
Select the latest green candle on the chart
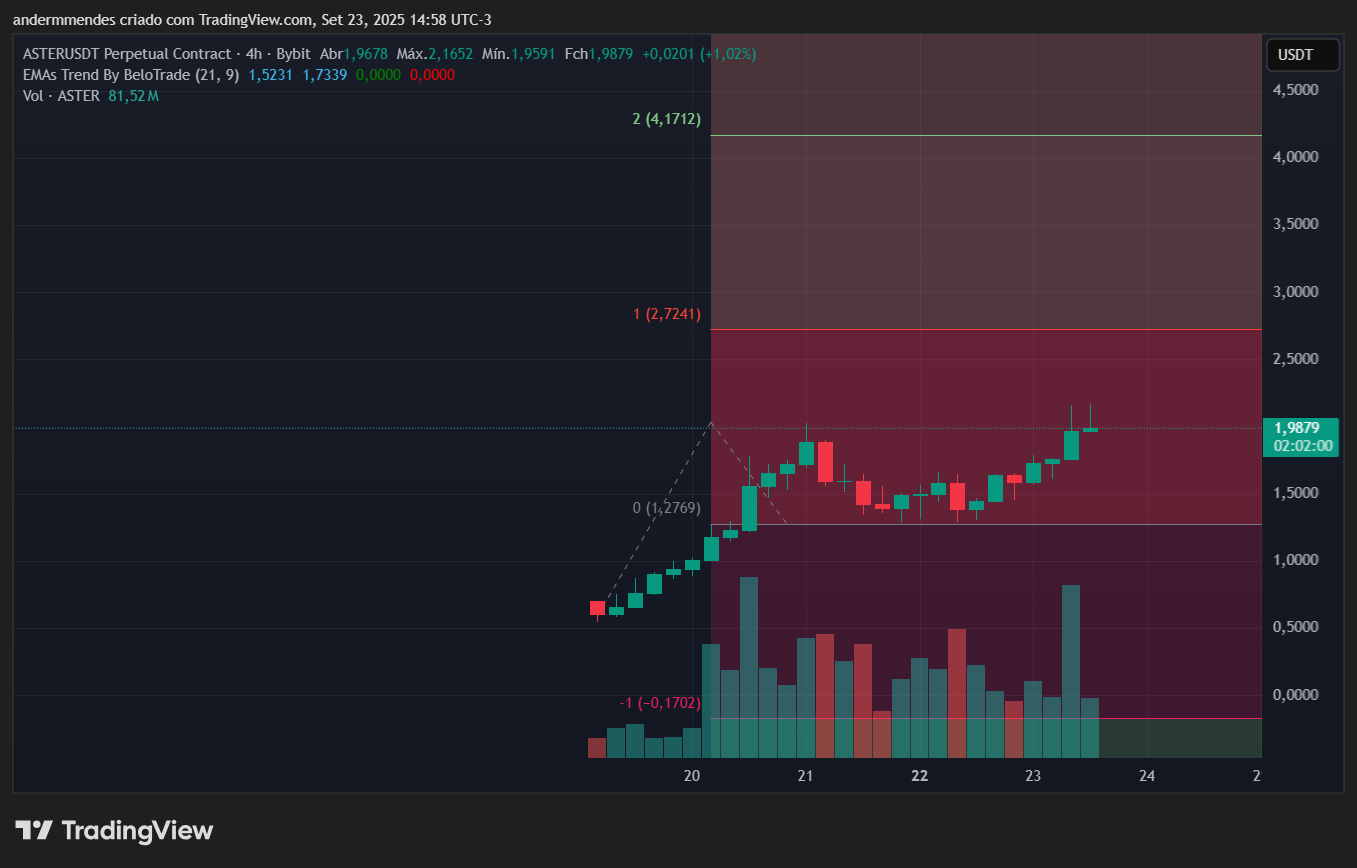click(x=1090, y=429)
